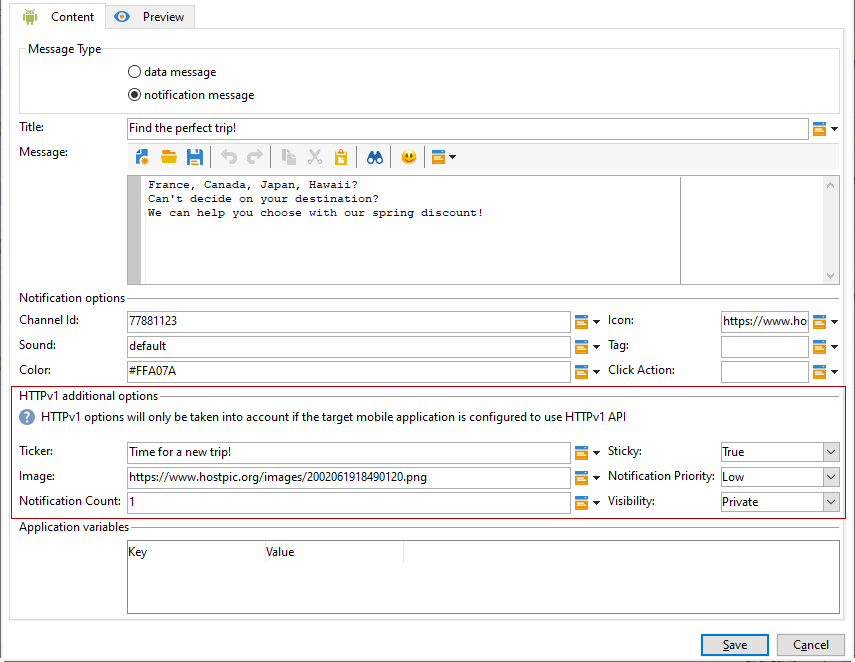Click the personalization icon for Icon field
The image size is (855, 662).
pyautogui.click(x=819, y=322)
